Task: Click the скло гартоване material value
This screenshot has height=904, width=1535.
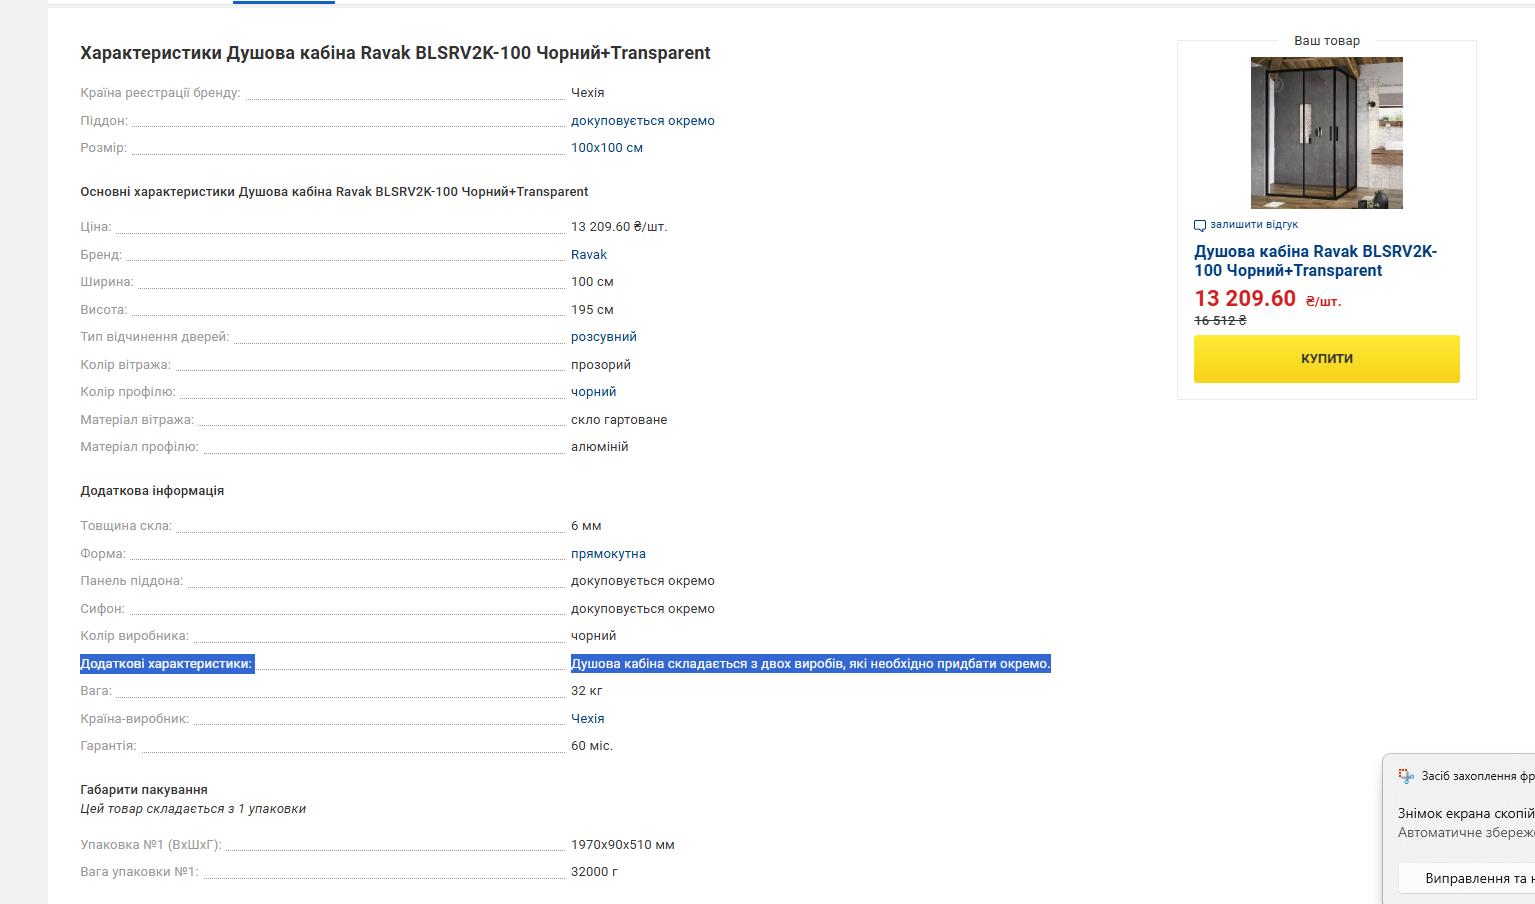Action: point(619,420)
